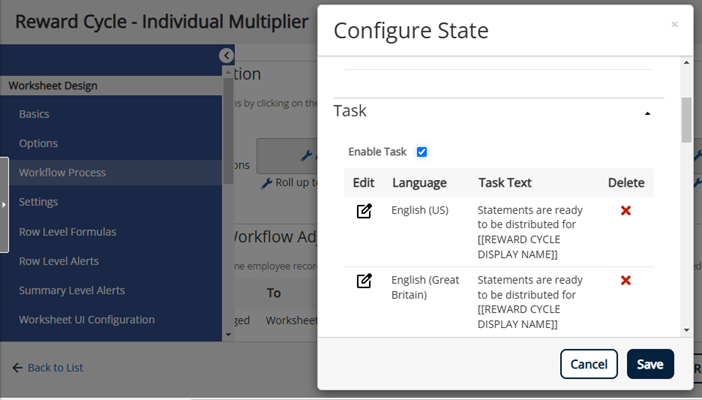The width and height of the screenshot is (702, 400).
Task: Select Workflow Process in sidebar
Action: [x=62, y=173]
